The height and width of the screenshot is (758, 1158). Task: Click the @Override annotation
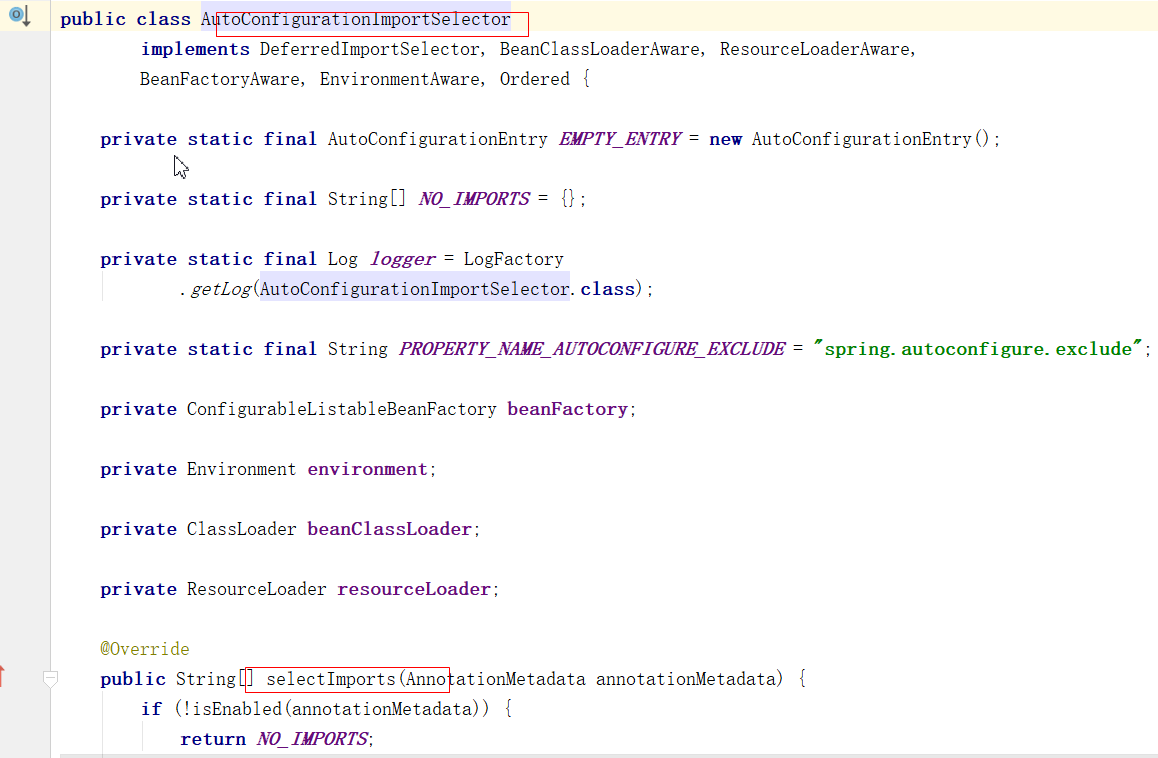point(144,649)
